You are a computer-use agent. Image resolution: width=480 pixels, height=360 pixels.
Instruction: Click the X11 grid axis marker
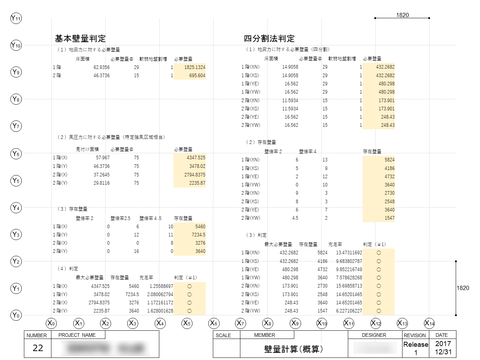pyautogui.click(x=349, y=323)
